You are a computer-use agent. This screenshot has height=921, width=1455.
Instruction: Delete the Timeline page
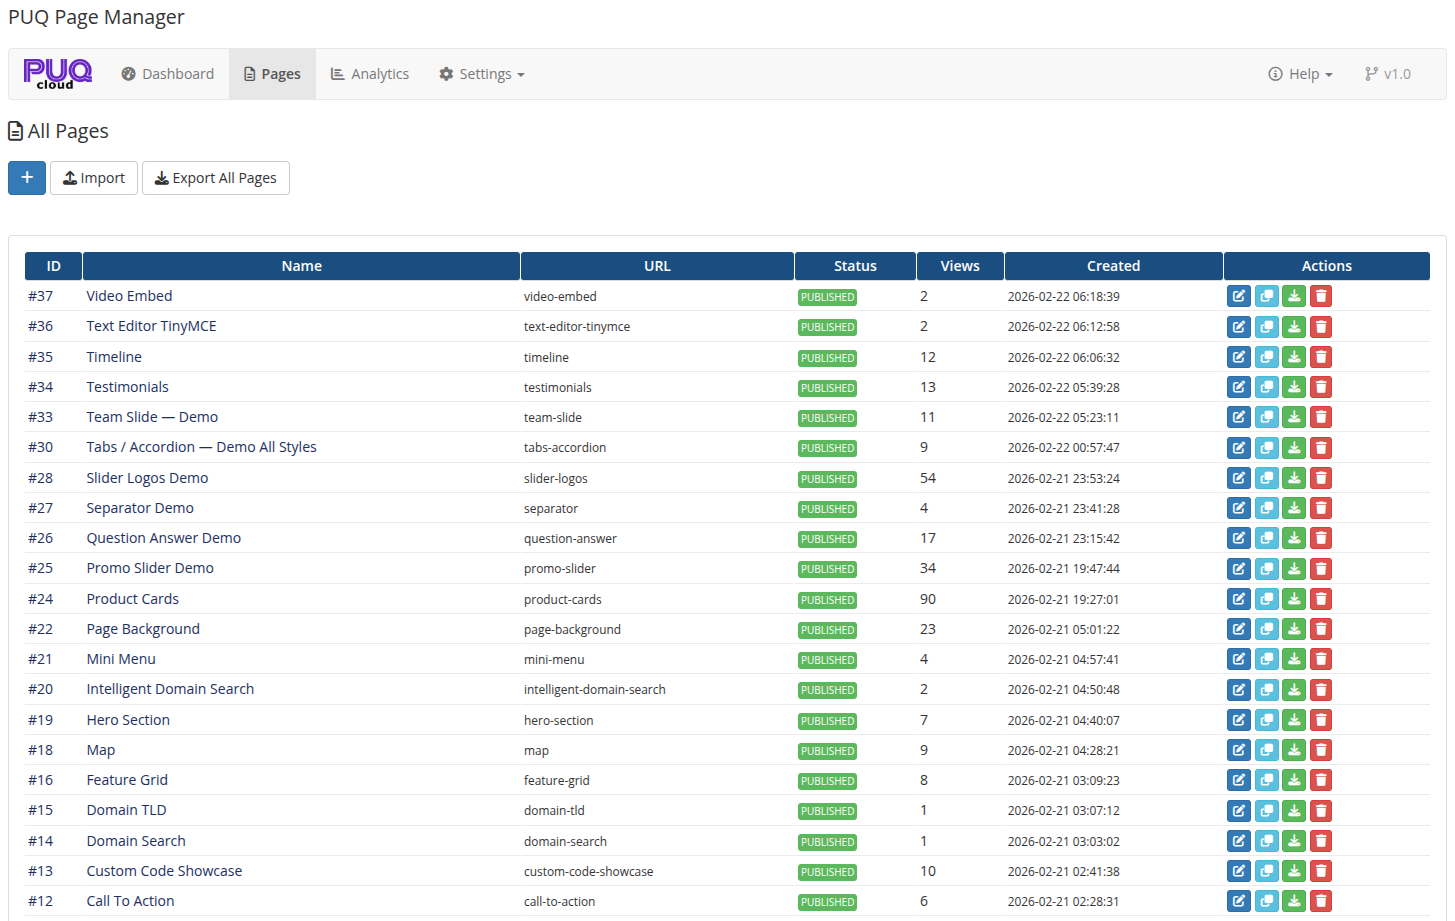point(1320,357)
